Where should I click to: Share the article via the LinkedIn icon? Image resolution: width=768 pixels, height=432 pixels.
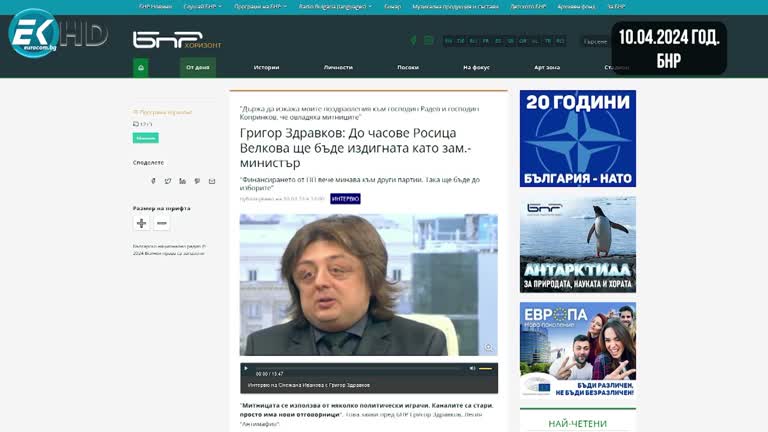(183, 181)
